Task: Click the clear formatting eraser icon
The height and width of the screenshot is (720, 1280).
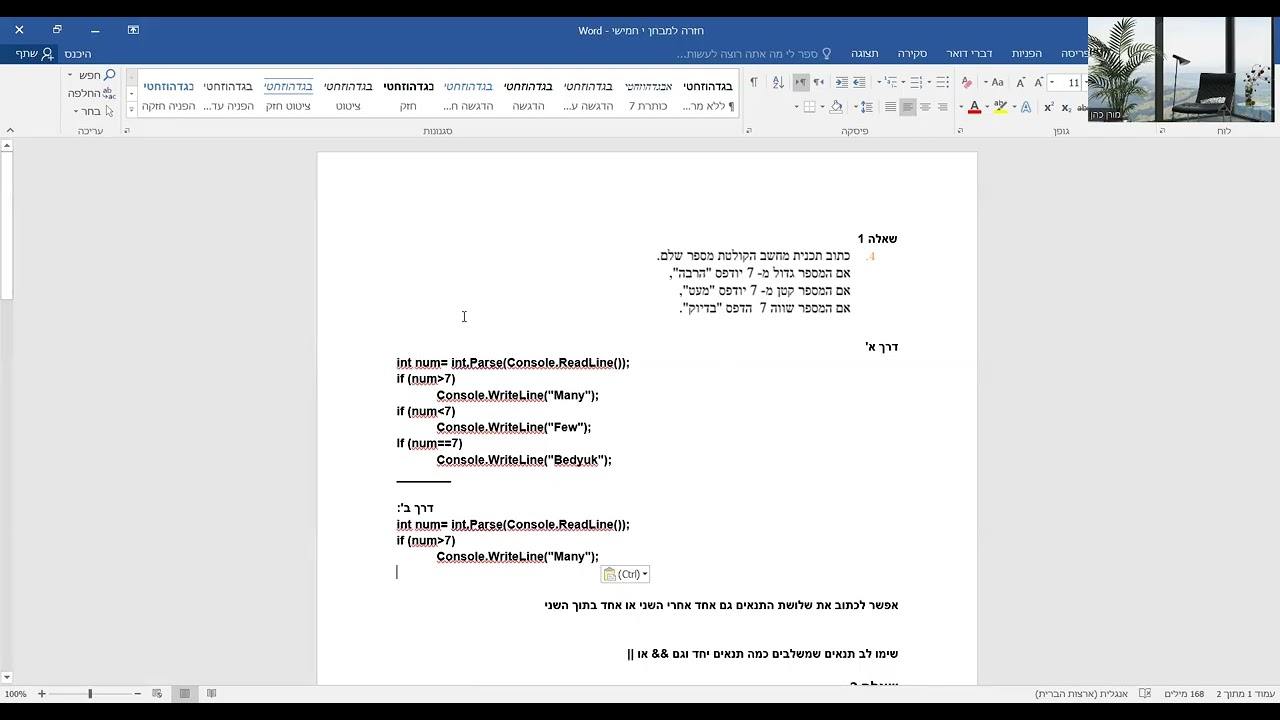Action: [967, 82]
